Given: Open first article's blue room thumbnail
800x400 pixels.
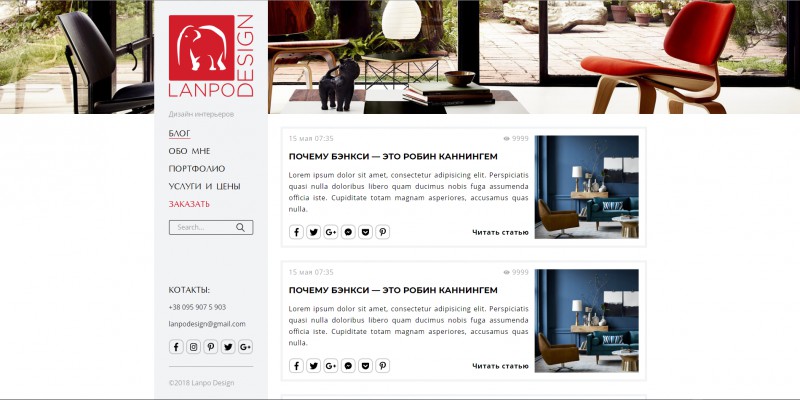Looking at the screenshot, I should [x=587, y=187].
